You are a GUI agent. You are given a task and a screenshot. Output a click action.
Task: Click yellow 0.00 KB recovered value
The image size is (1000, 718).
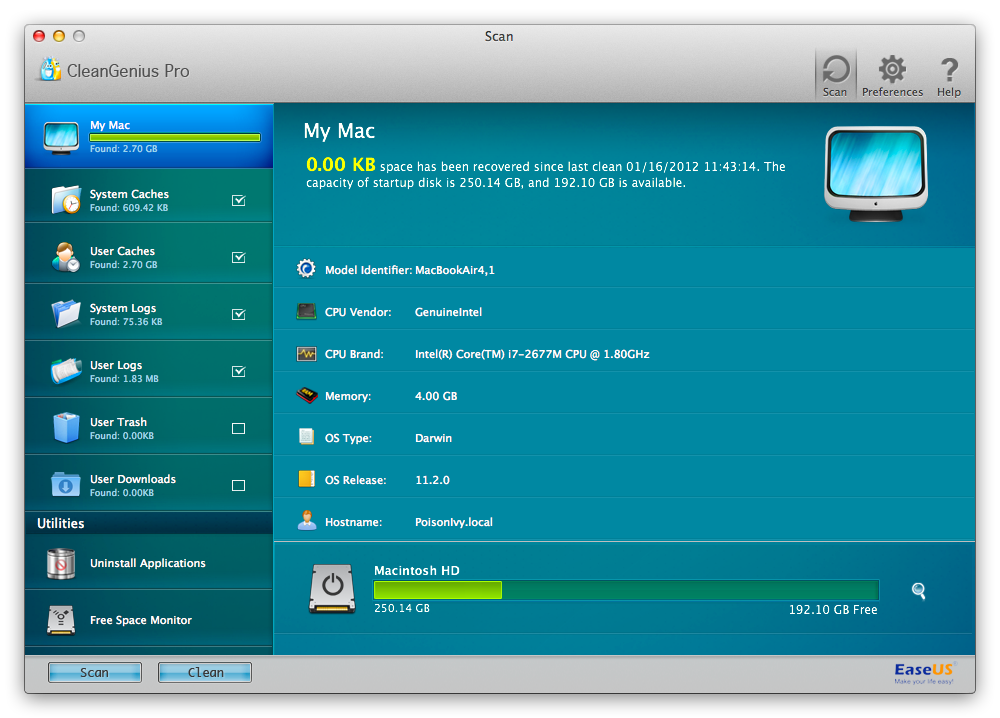tap(341, 165)
